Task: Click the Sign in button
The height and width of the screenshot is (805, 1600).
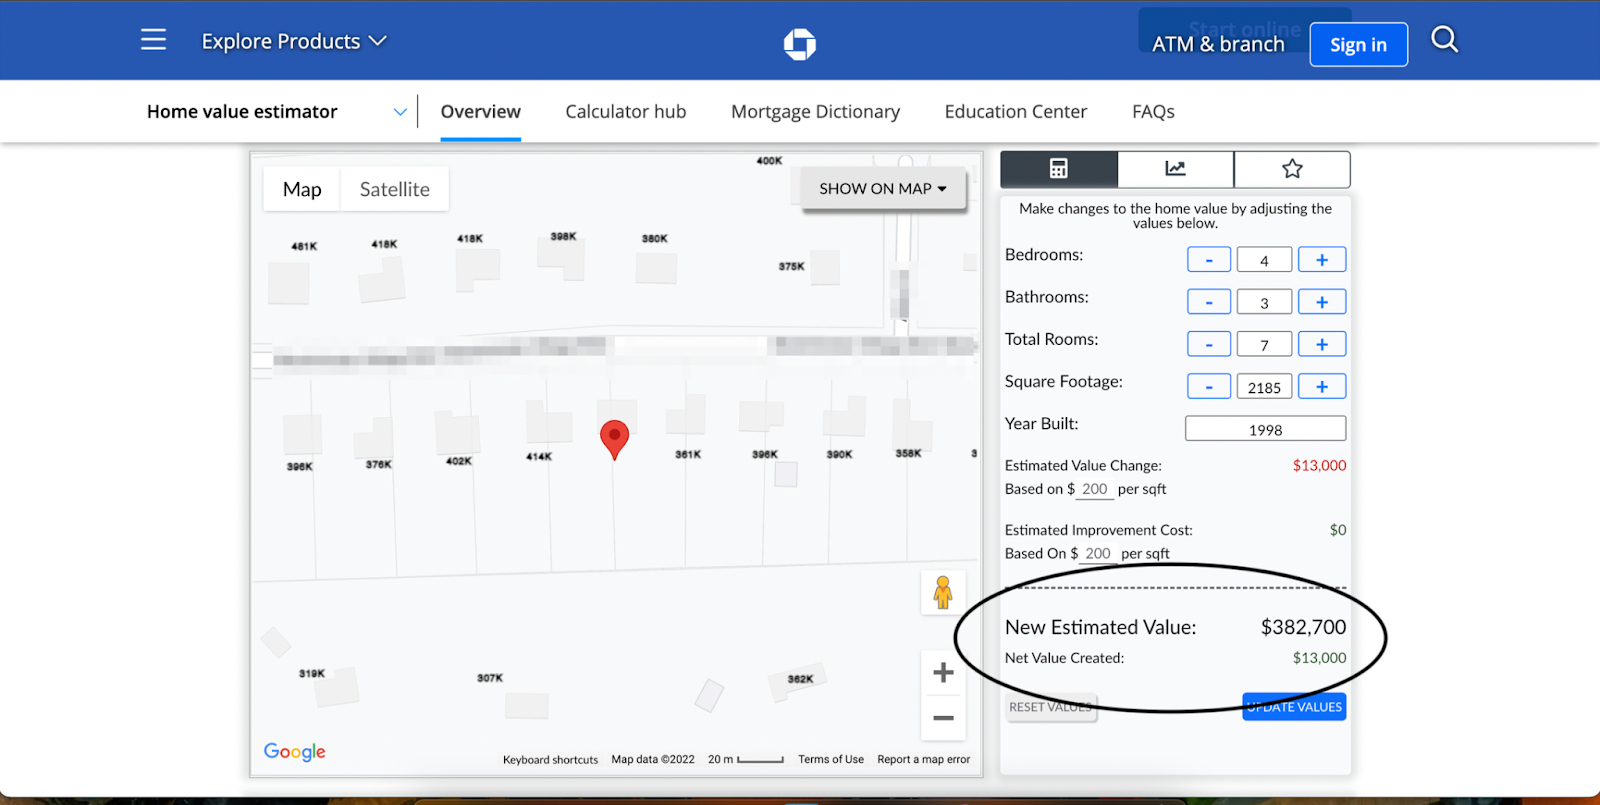Action: point(1358,45)
